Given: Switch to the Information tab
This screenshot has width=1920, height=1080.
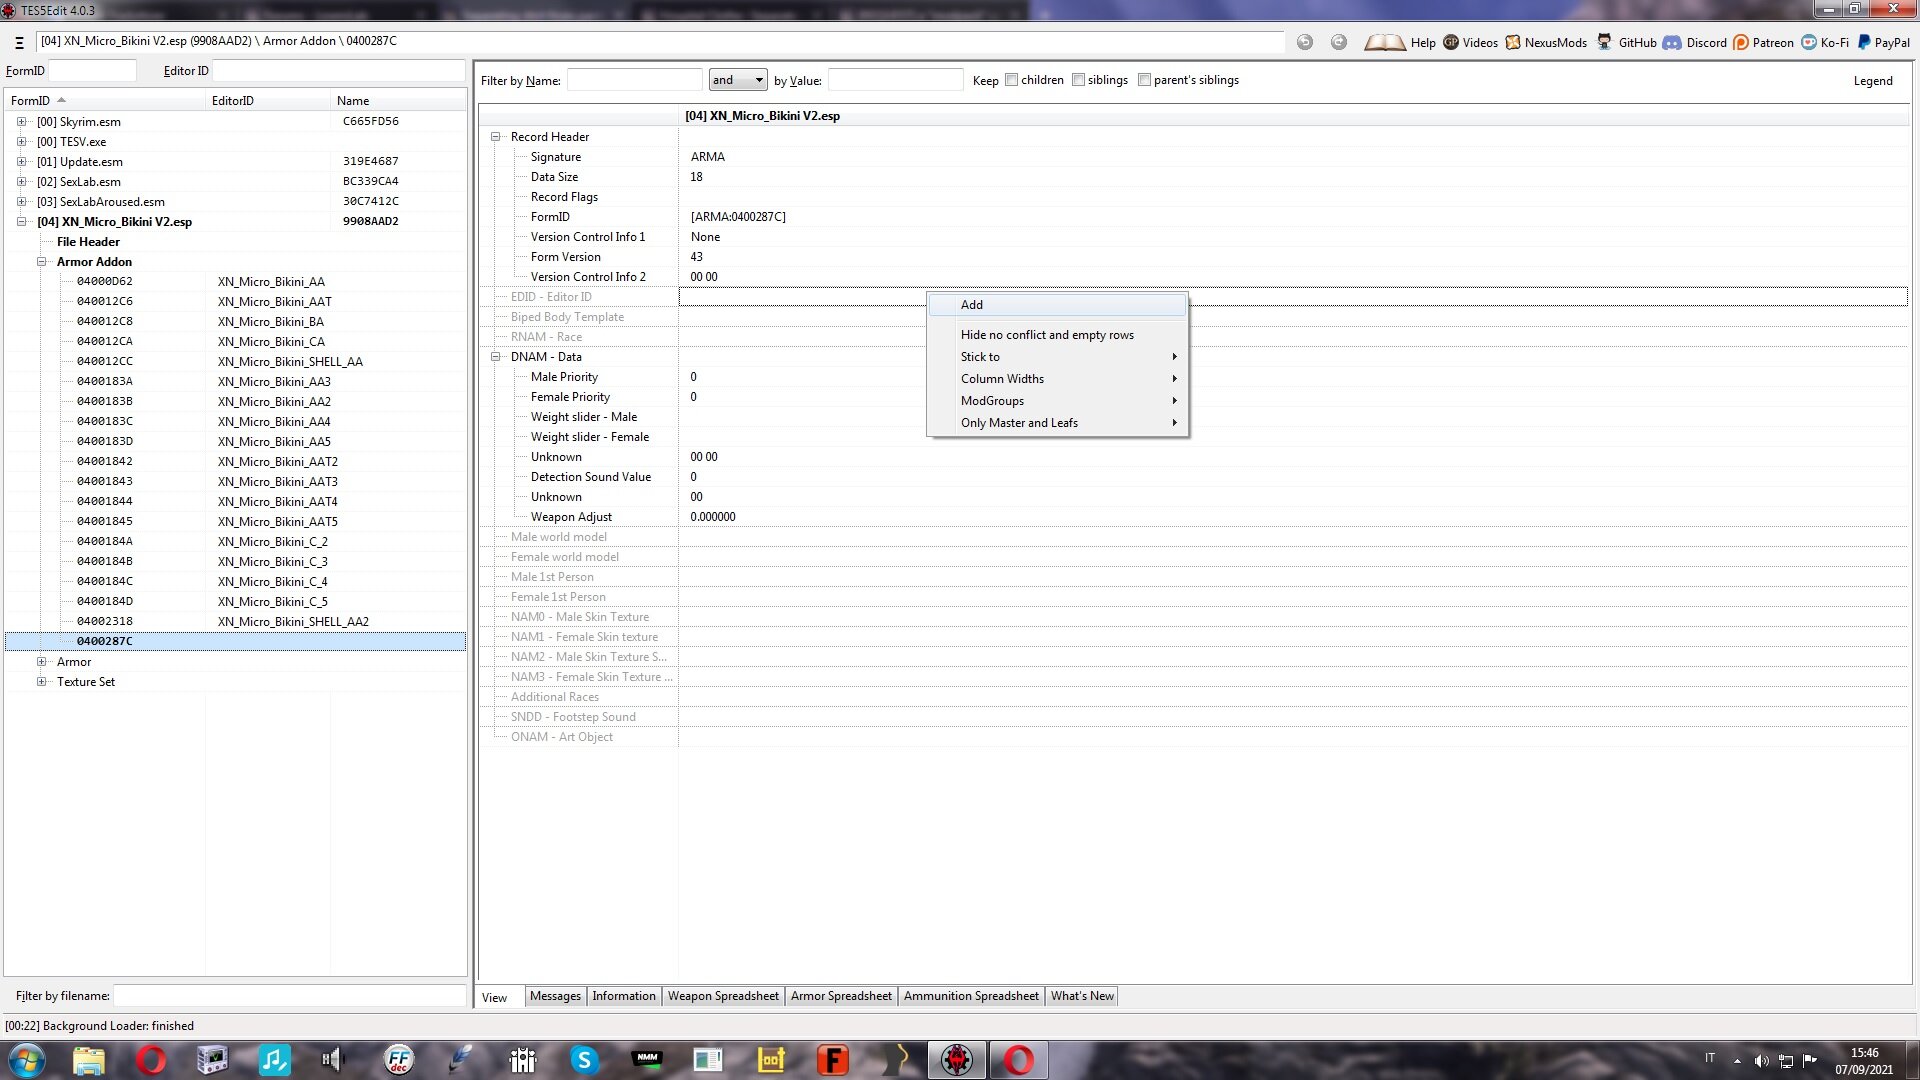Looking at the screenshot, I should click(624, 996).
